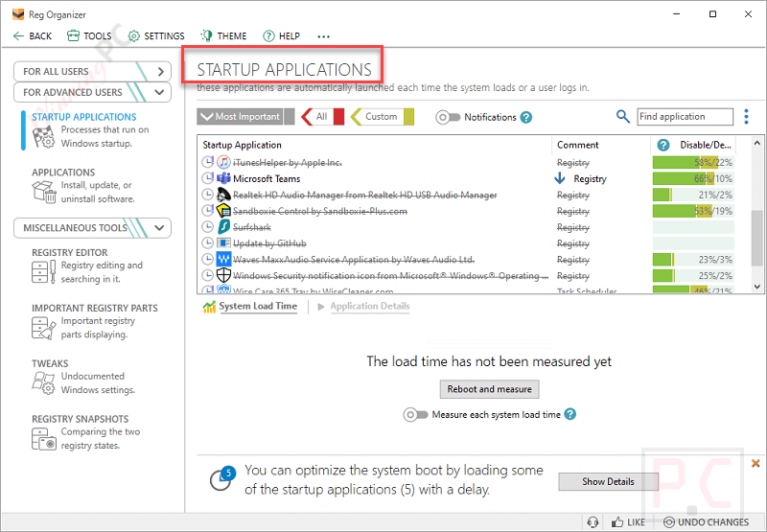The image size is (767, 532).
Task: Click the Tweaks gear icon
Action: pos(44,383)
